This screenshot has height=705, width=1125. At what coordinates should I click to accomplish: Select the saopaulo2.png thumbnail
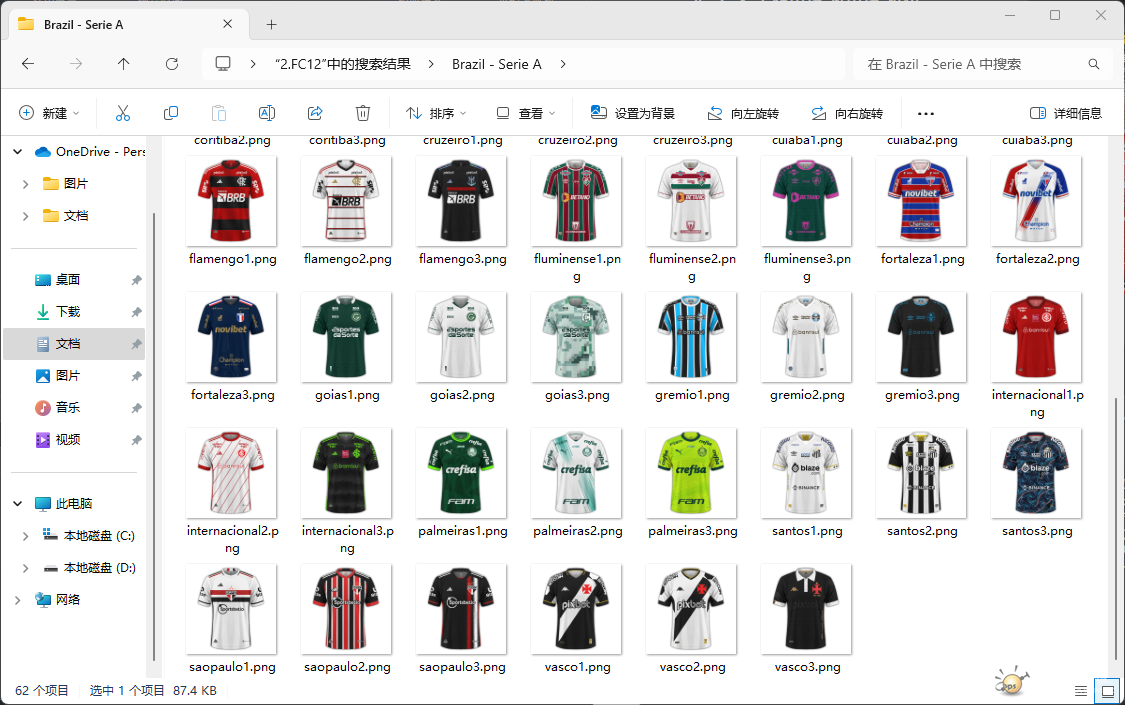347,609
